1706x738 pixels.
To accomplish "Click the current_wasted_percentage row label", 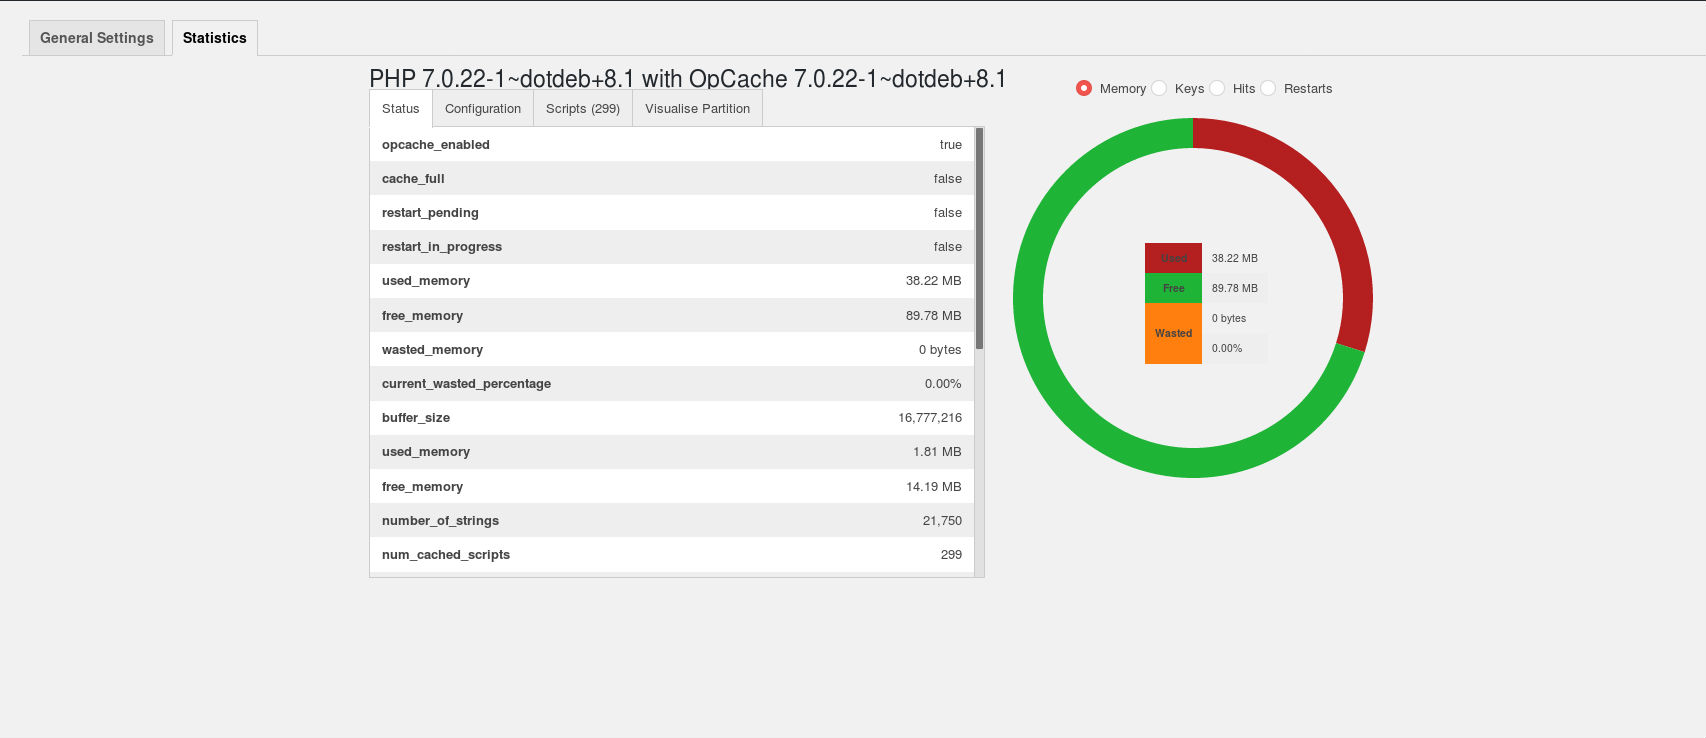I will pos(466,384).
